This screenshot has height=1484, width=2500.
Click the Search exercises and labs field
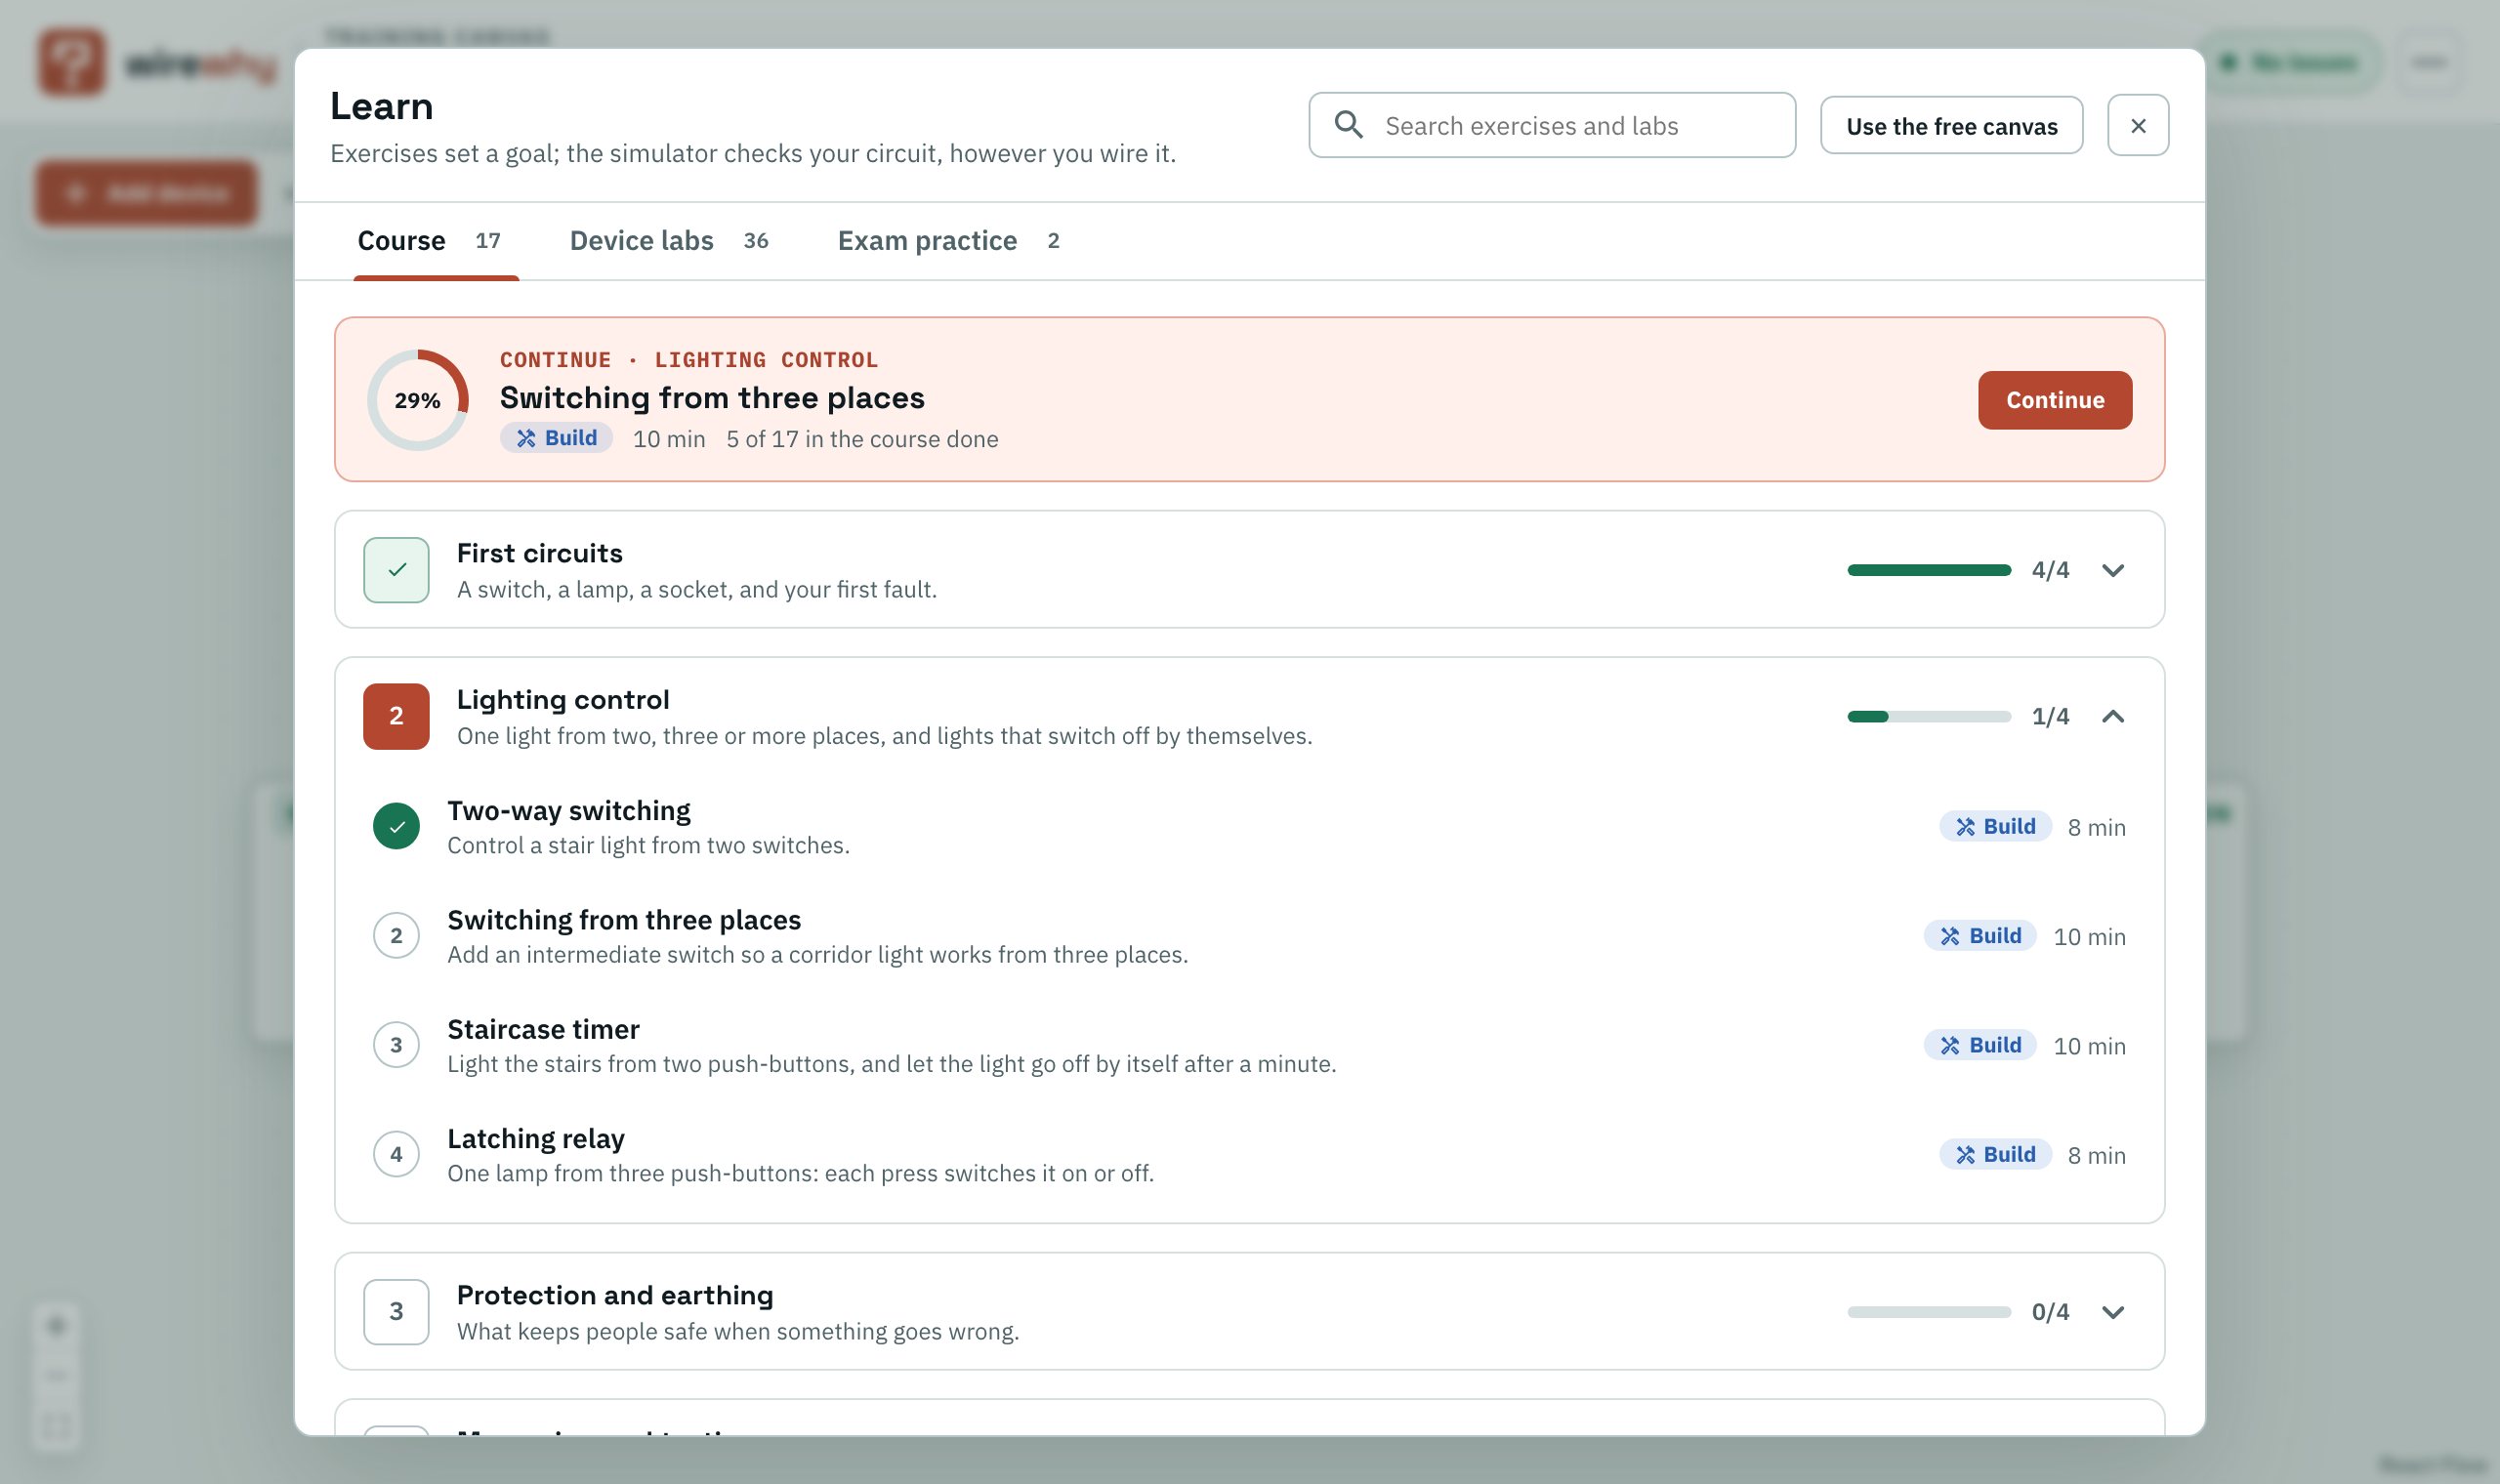point(1552,125)
